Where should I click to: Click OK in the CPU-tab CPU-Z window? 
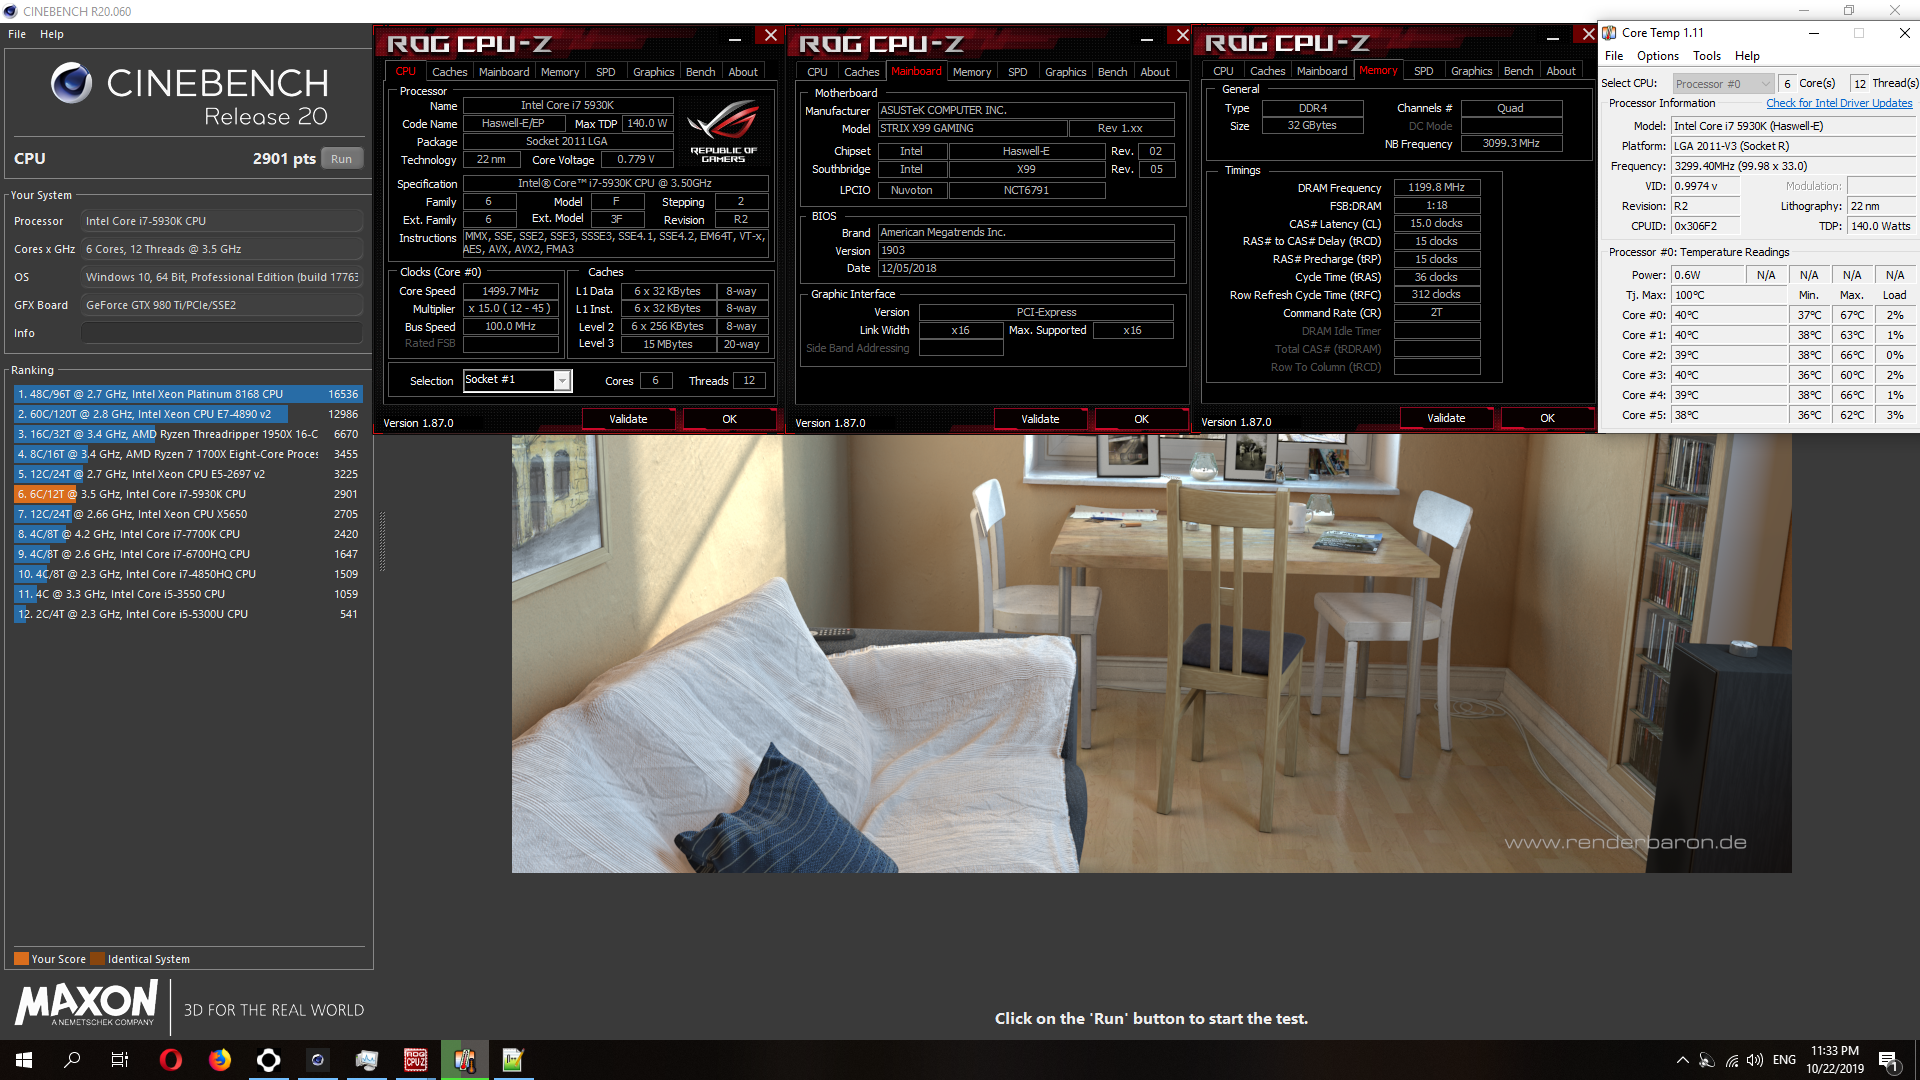point(730,419)
